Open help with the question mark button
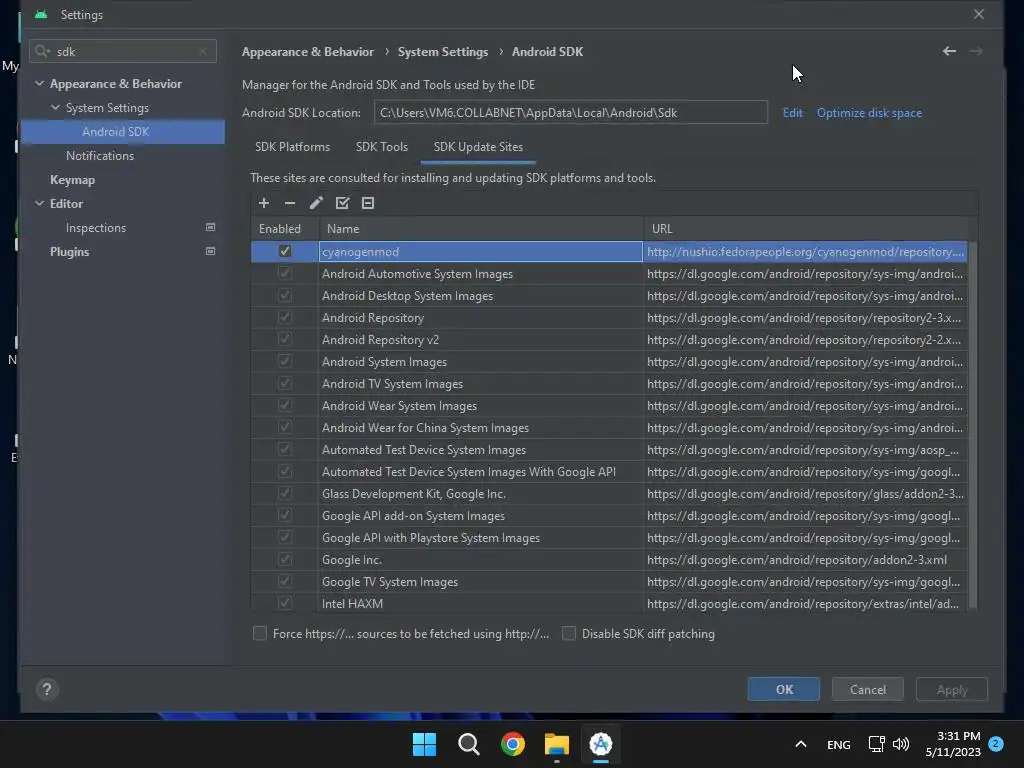Viewport: 1024px width, 768px height. (47, 689)
